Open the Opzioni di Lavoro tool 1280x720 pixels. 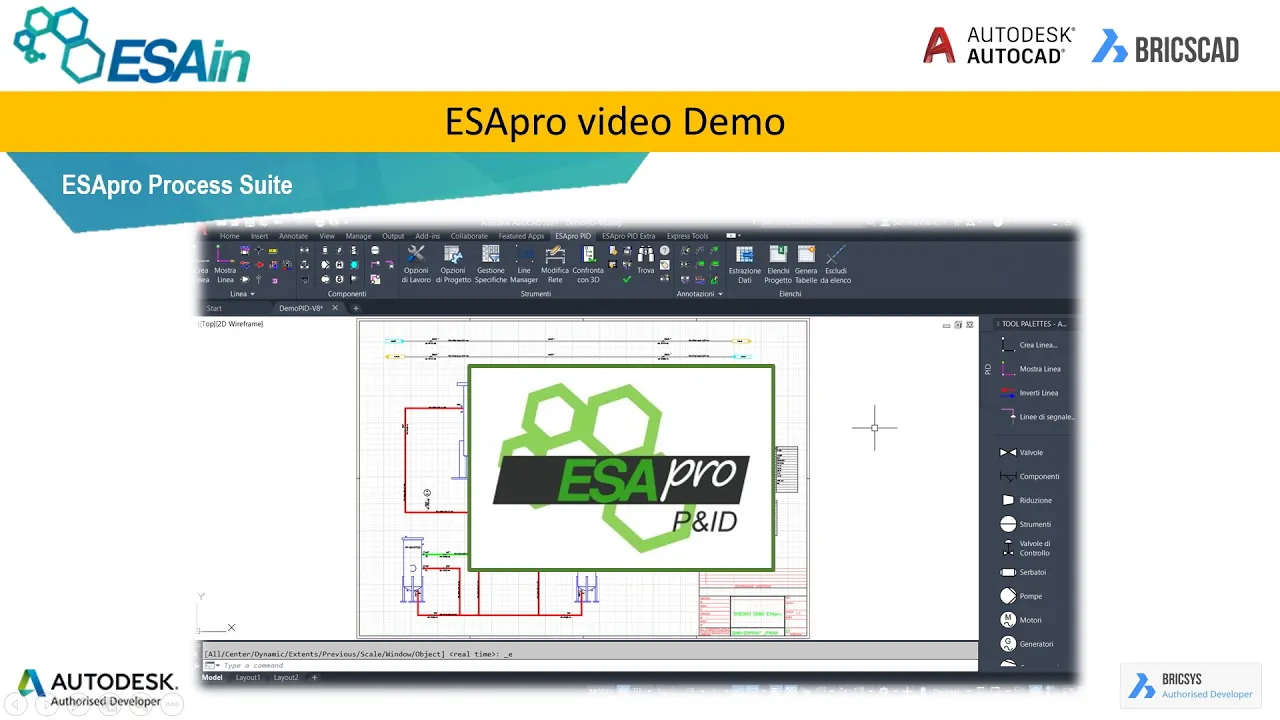(x=416, y=264)
